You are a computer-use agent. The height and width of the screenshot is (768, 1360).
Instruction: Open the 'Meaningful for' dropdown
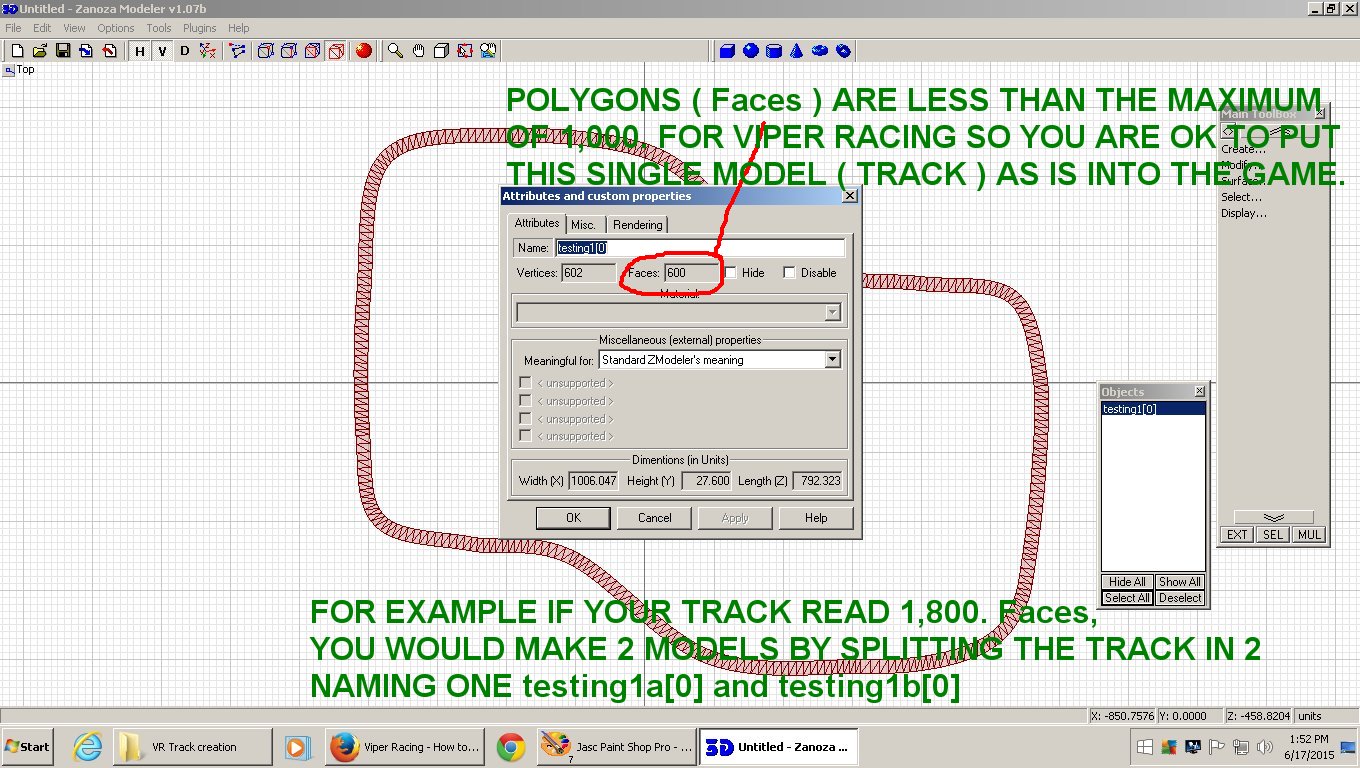[x=833, y=360]
